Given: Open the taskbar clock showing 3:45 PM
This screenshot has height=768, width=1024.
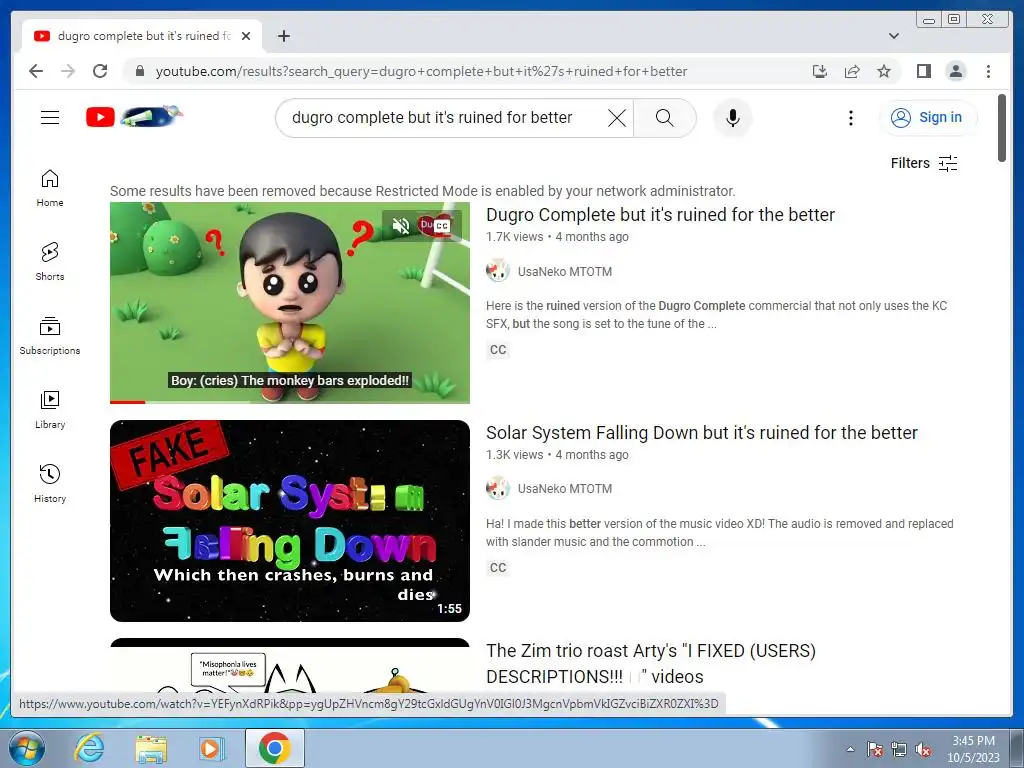Looking at the screenshot, I should (x=973, y=749).
